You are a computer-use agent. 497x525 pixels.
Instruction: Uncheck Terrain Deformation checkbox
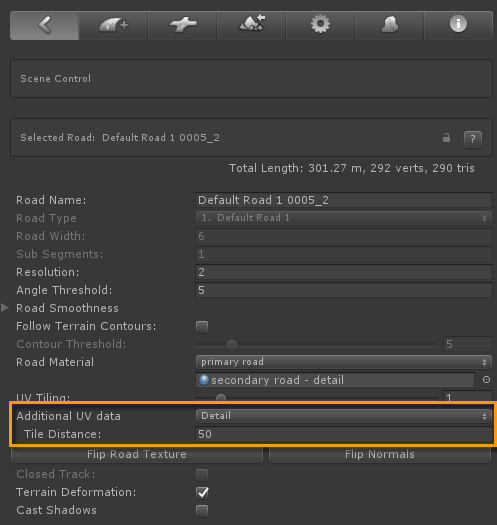click(x=202, y=492)
